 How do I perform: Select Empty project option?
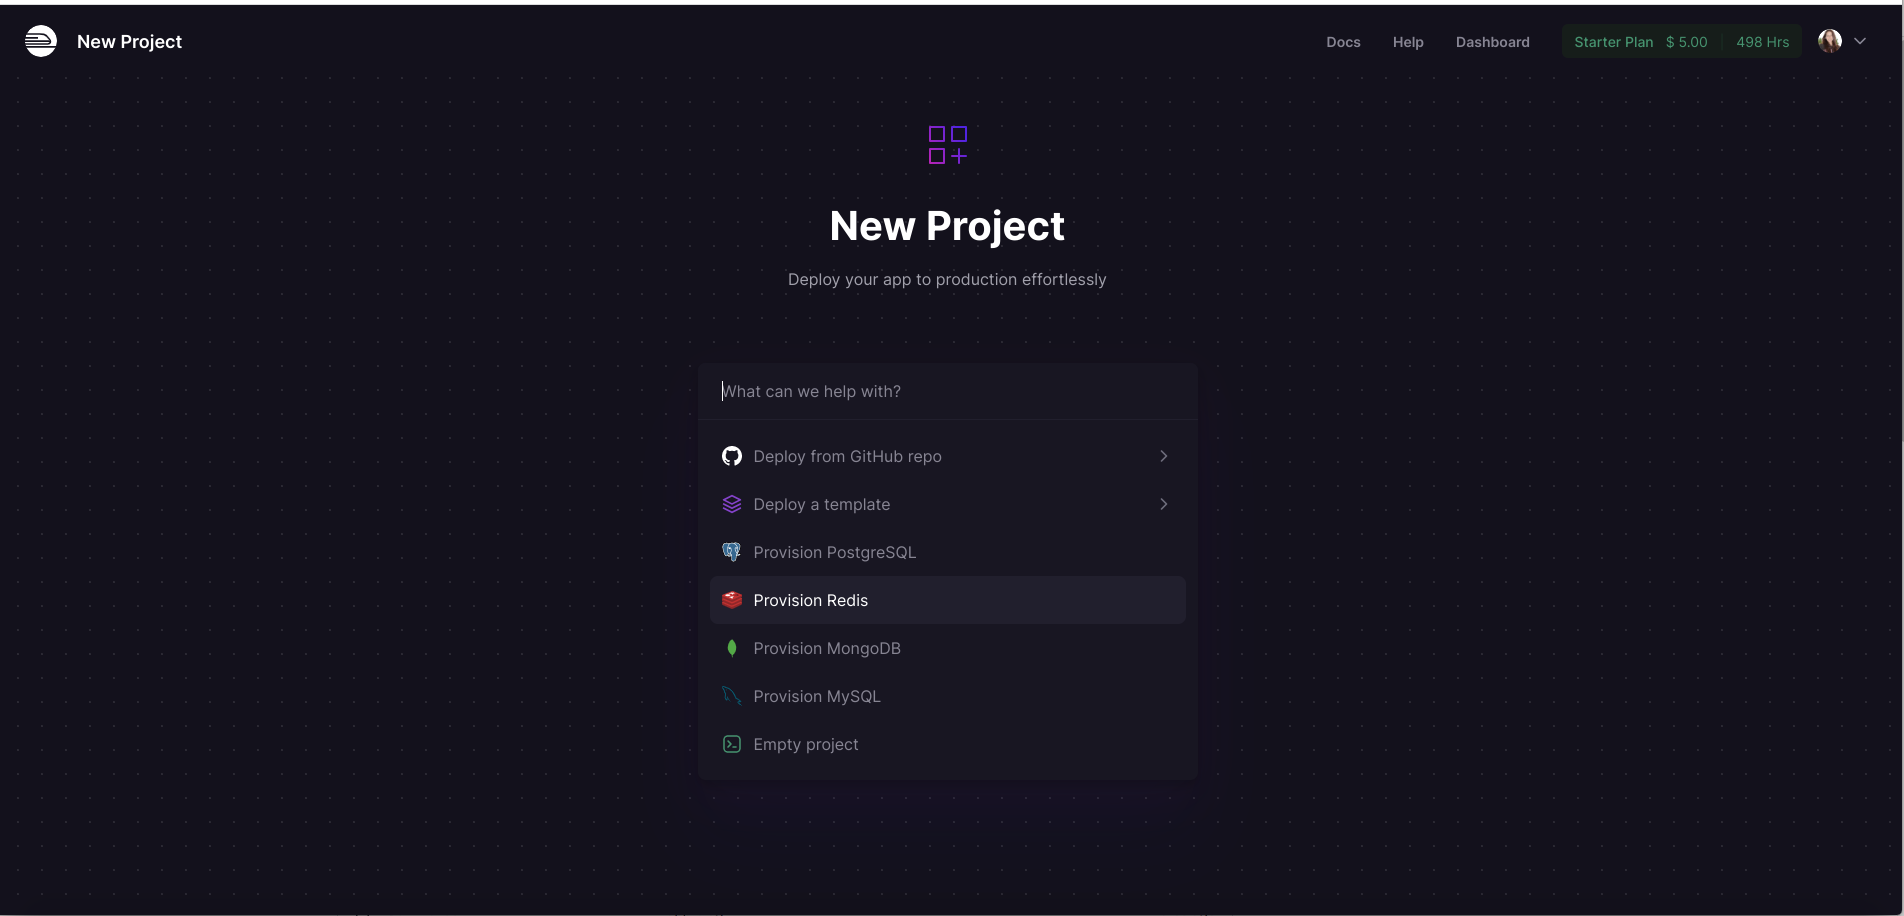point(948,744)
